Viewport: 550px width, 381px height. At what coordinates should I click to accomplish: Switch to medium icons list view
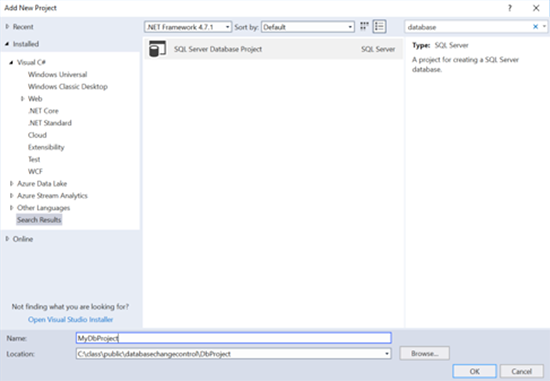(x=380, y=26)
